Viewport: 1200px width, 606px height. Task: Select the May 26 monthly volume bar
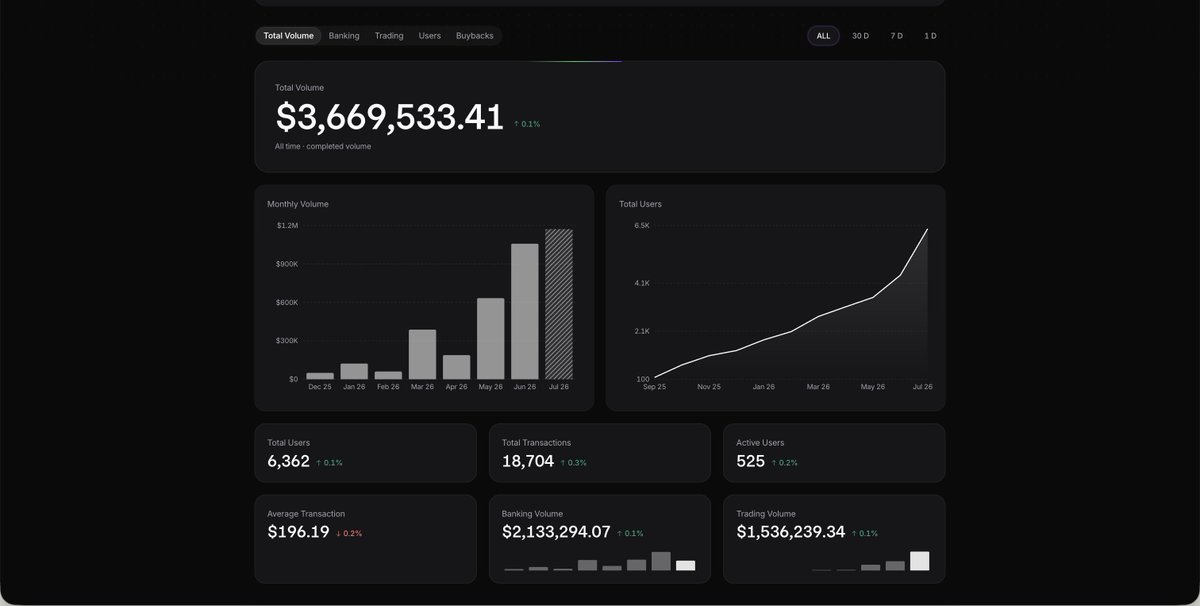tap(490, 339)
